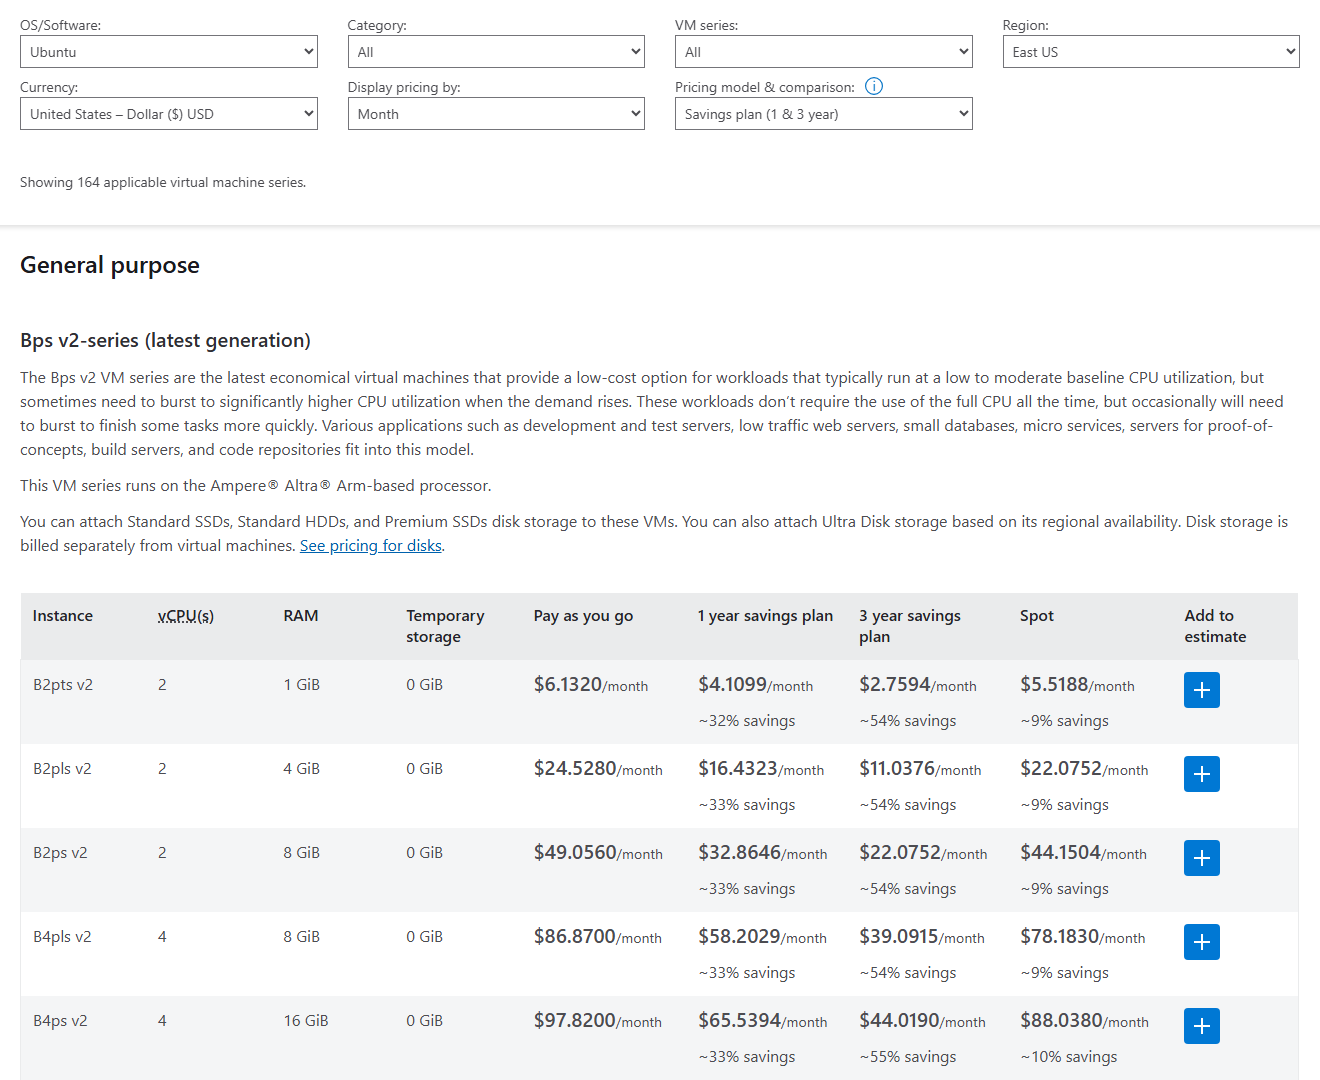Open Display pricing by Month dropdown

(x=496, y=114)
